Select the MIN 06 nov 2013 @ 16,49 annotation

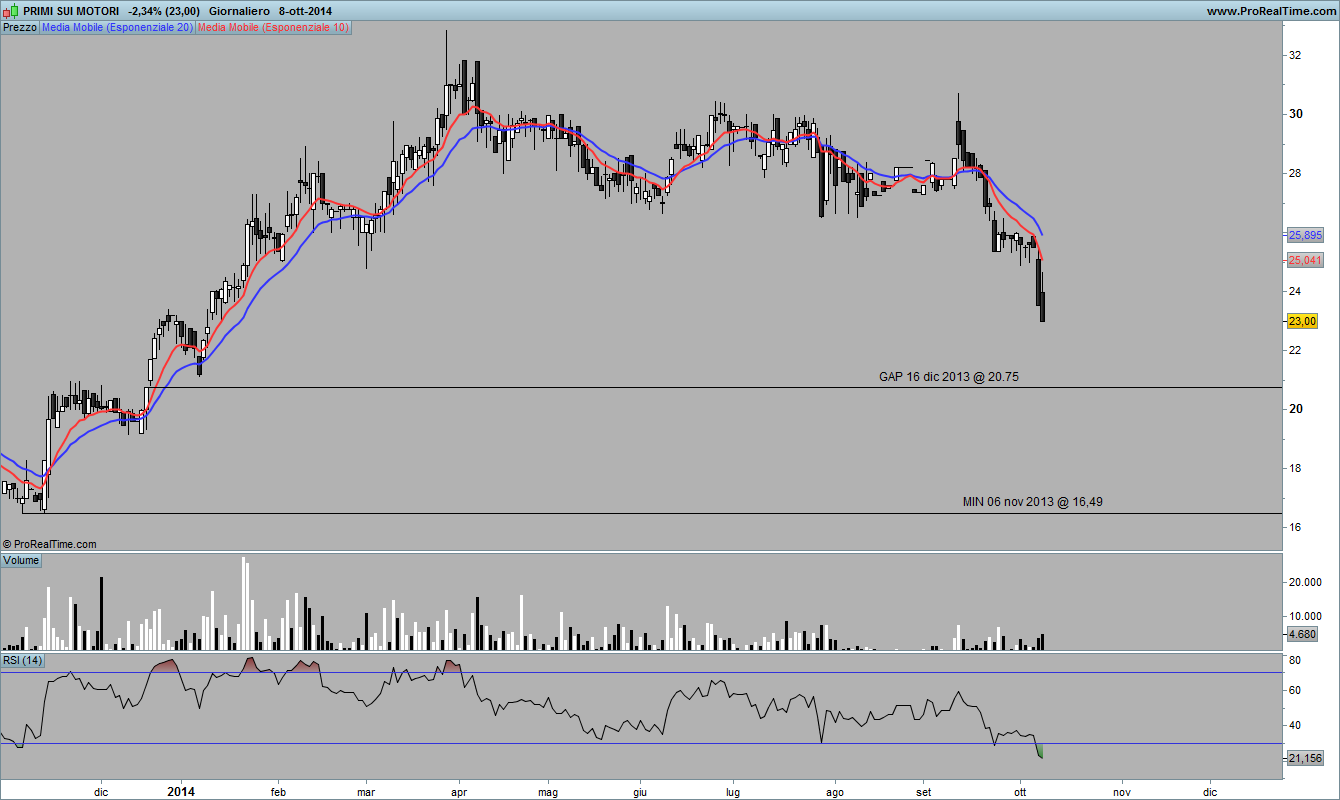1033,502
